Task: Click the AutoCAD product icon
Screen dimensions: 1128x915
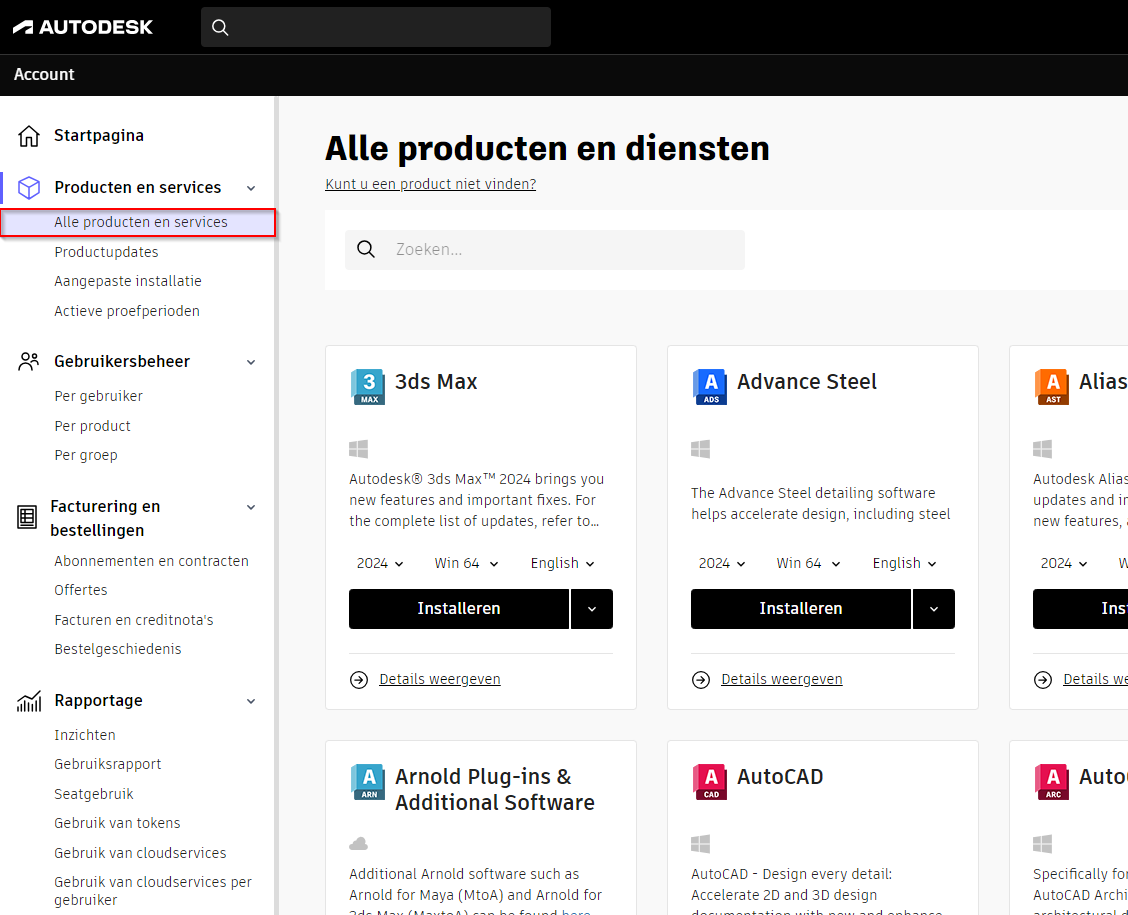Action: (x=709, y=782)
